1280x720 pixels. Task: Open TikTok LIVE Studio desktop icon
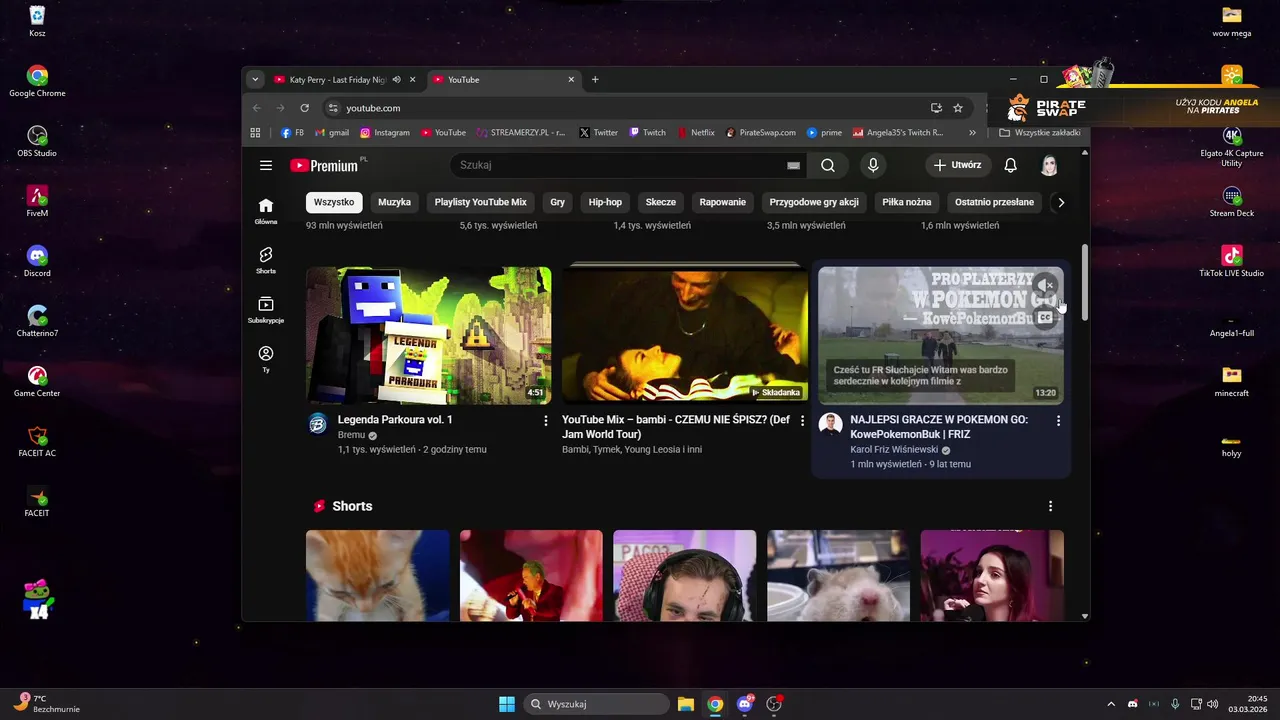[x=1231, y=260]
